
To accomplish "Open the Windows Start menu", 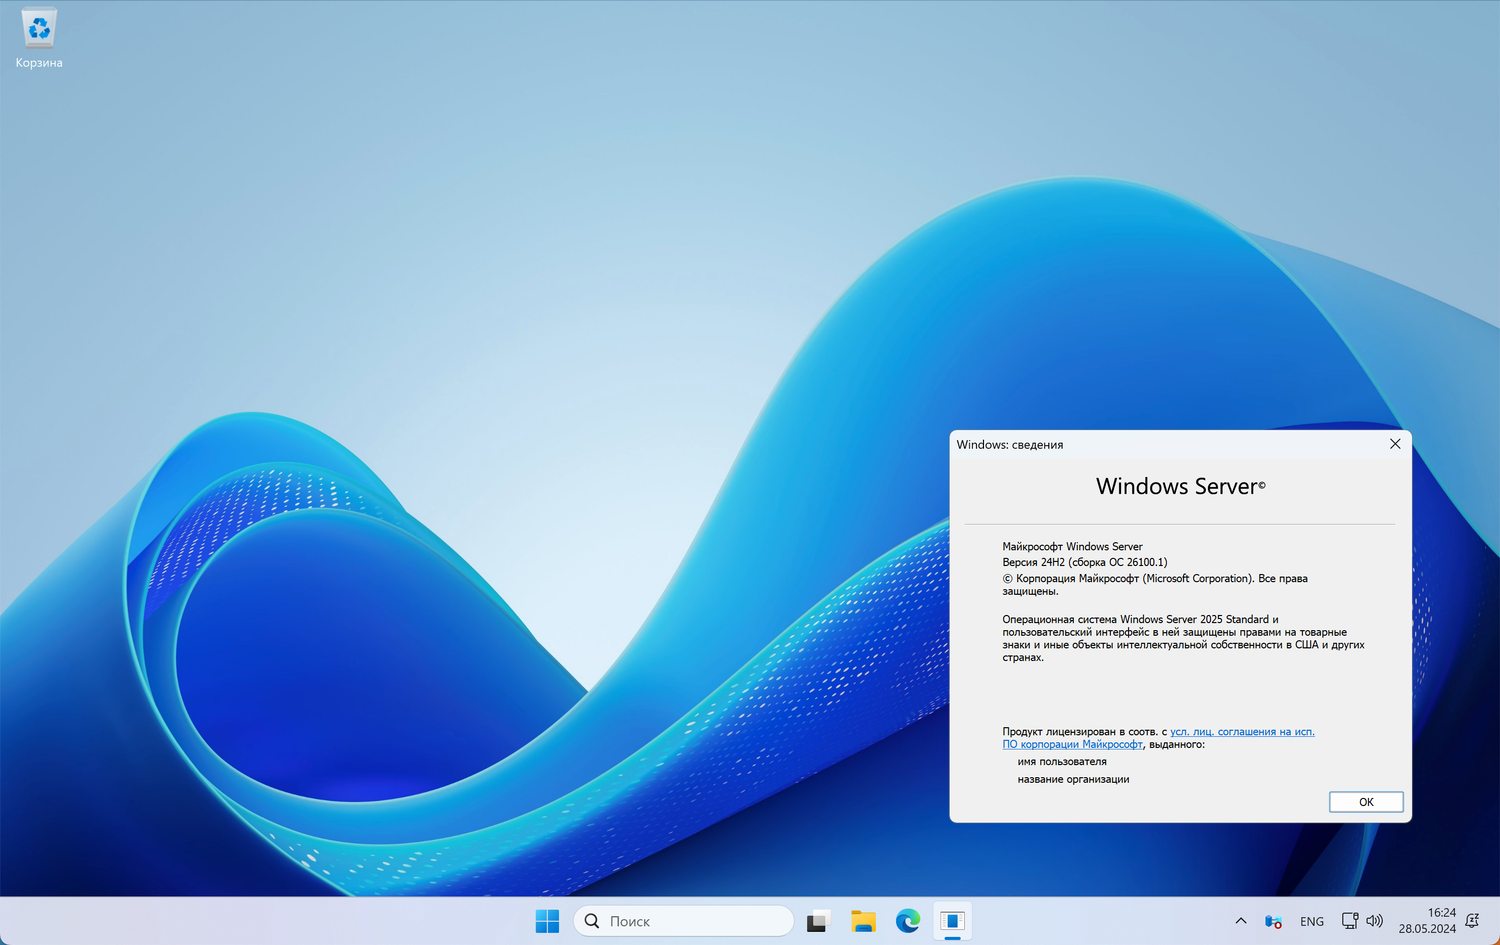I will [x=547, y=921].
